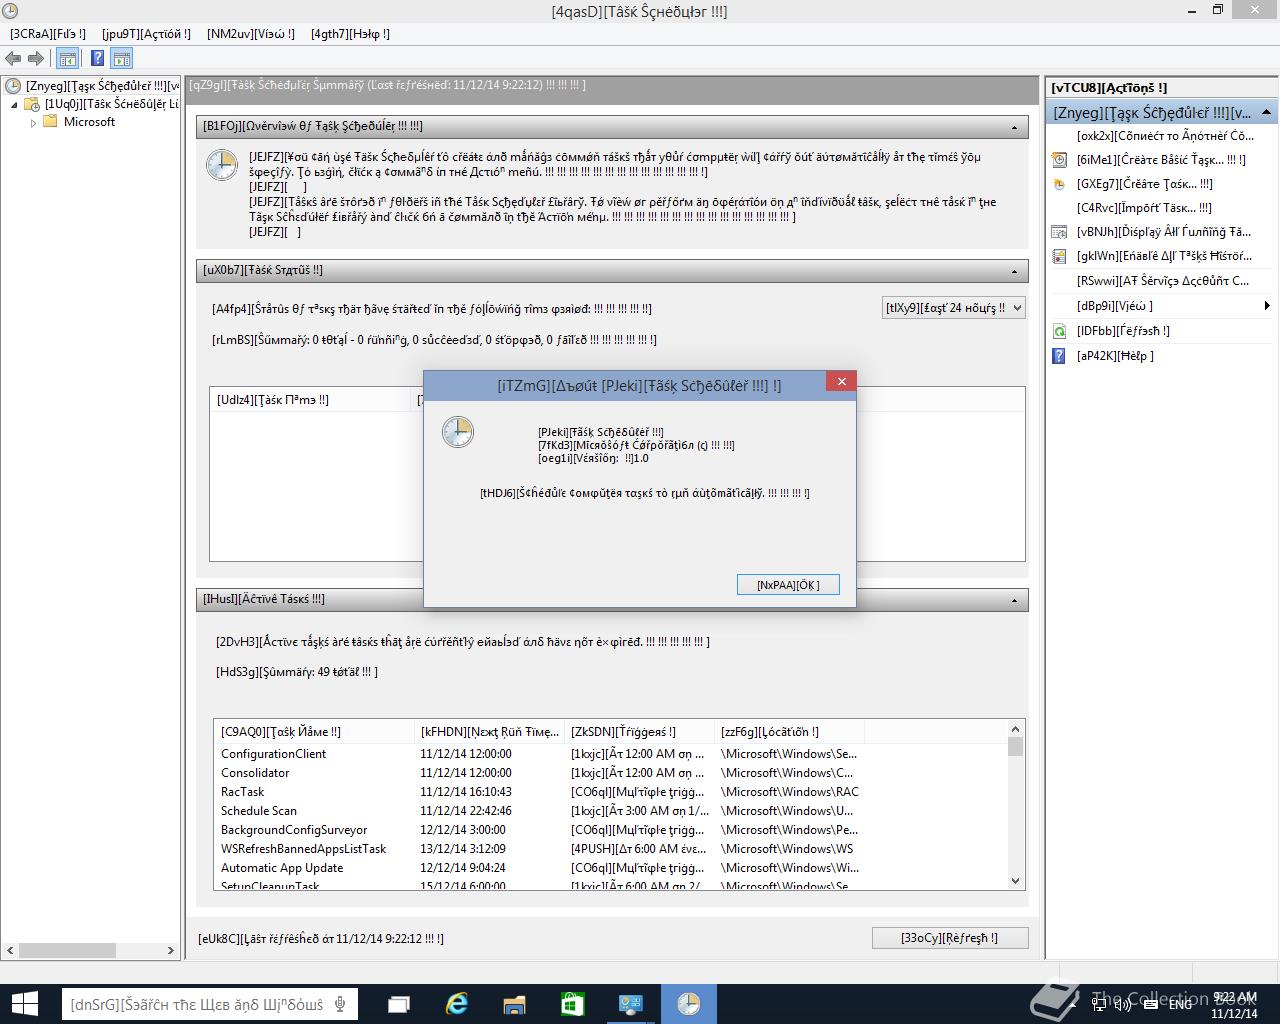The height and width of the screenshot is (1024, 1280).
Task: Click Display All Running Tasks icon
Action: pos(1059,232)
